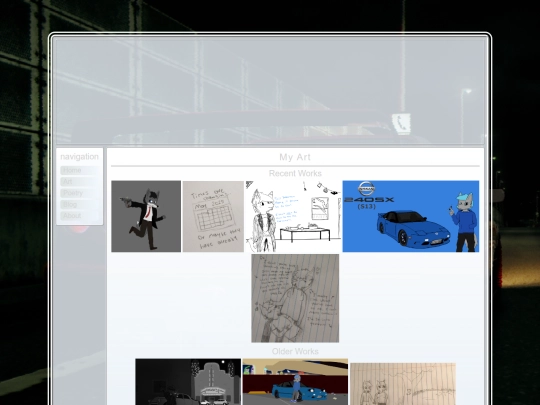Click the Recent Works section heading
540x405 pixels.
pos(295,173)
